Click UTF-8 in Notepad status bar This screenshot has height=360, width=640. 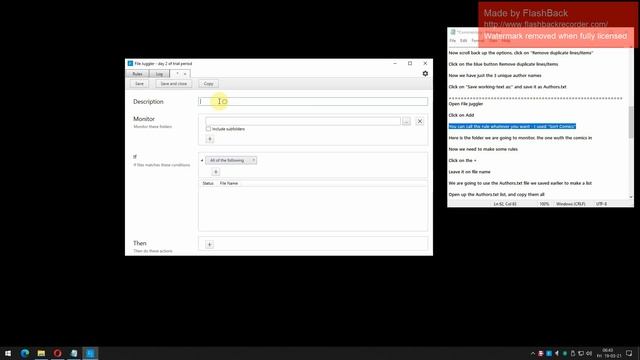(601, 204)
